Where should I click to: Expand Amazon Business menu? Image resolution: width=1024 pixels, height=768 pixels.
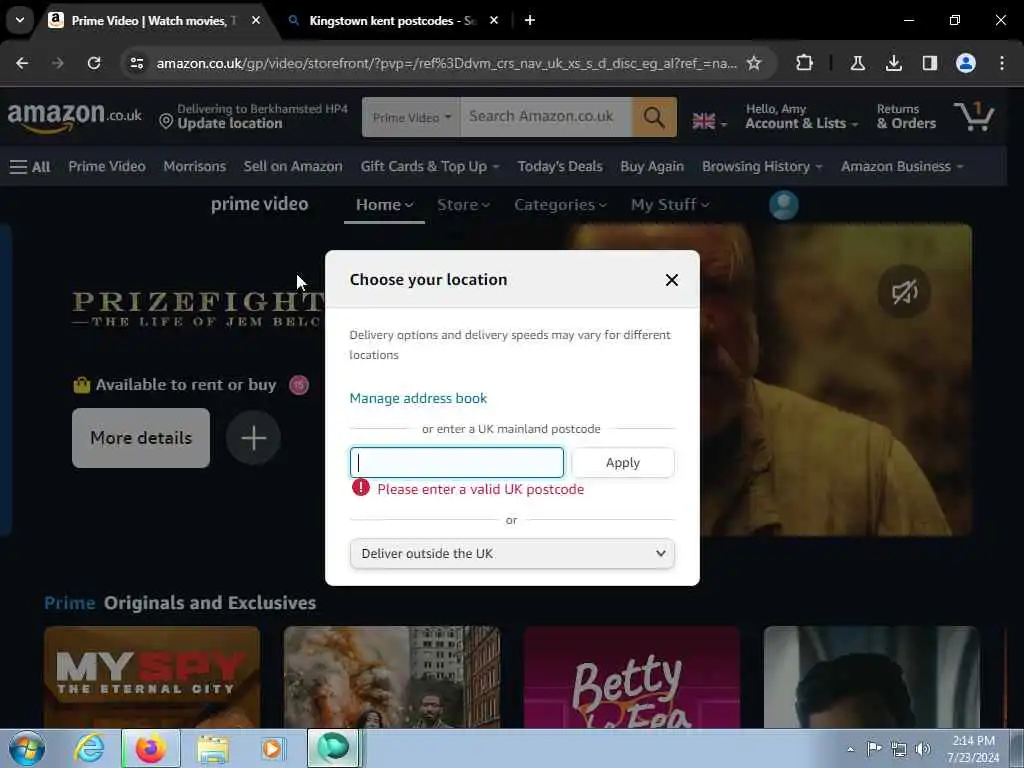tap(902, 167)
